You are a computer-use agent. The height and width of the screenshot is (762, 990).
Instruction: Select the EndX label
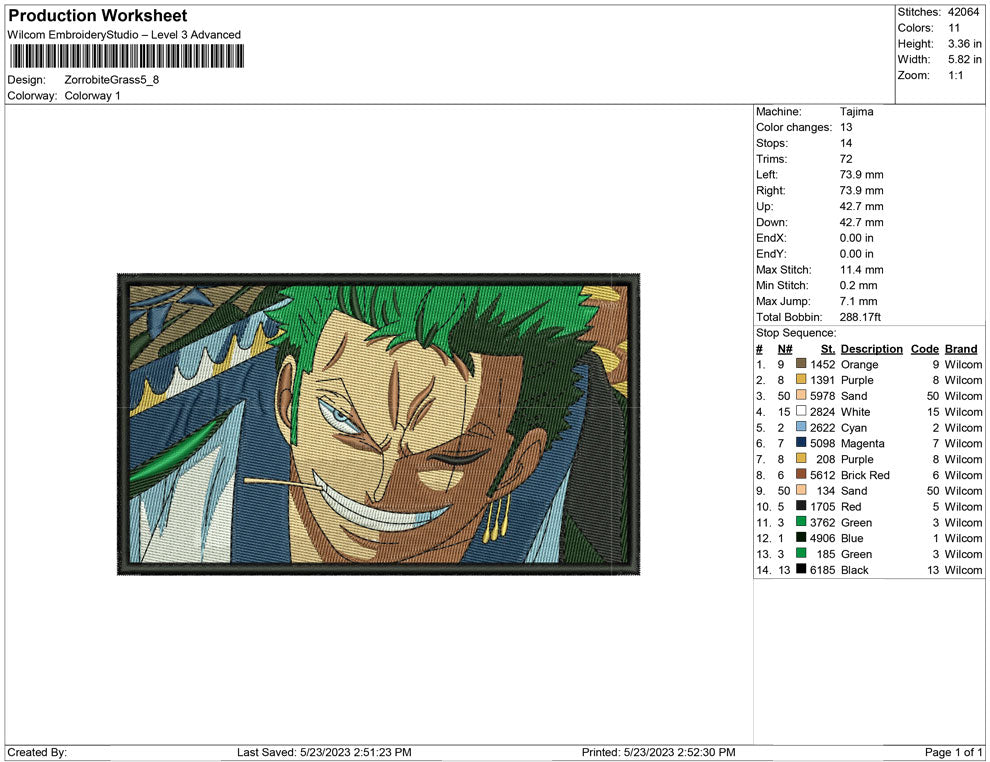click(771, 237)
